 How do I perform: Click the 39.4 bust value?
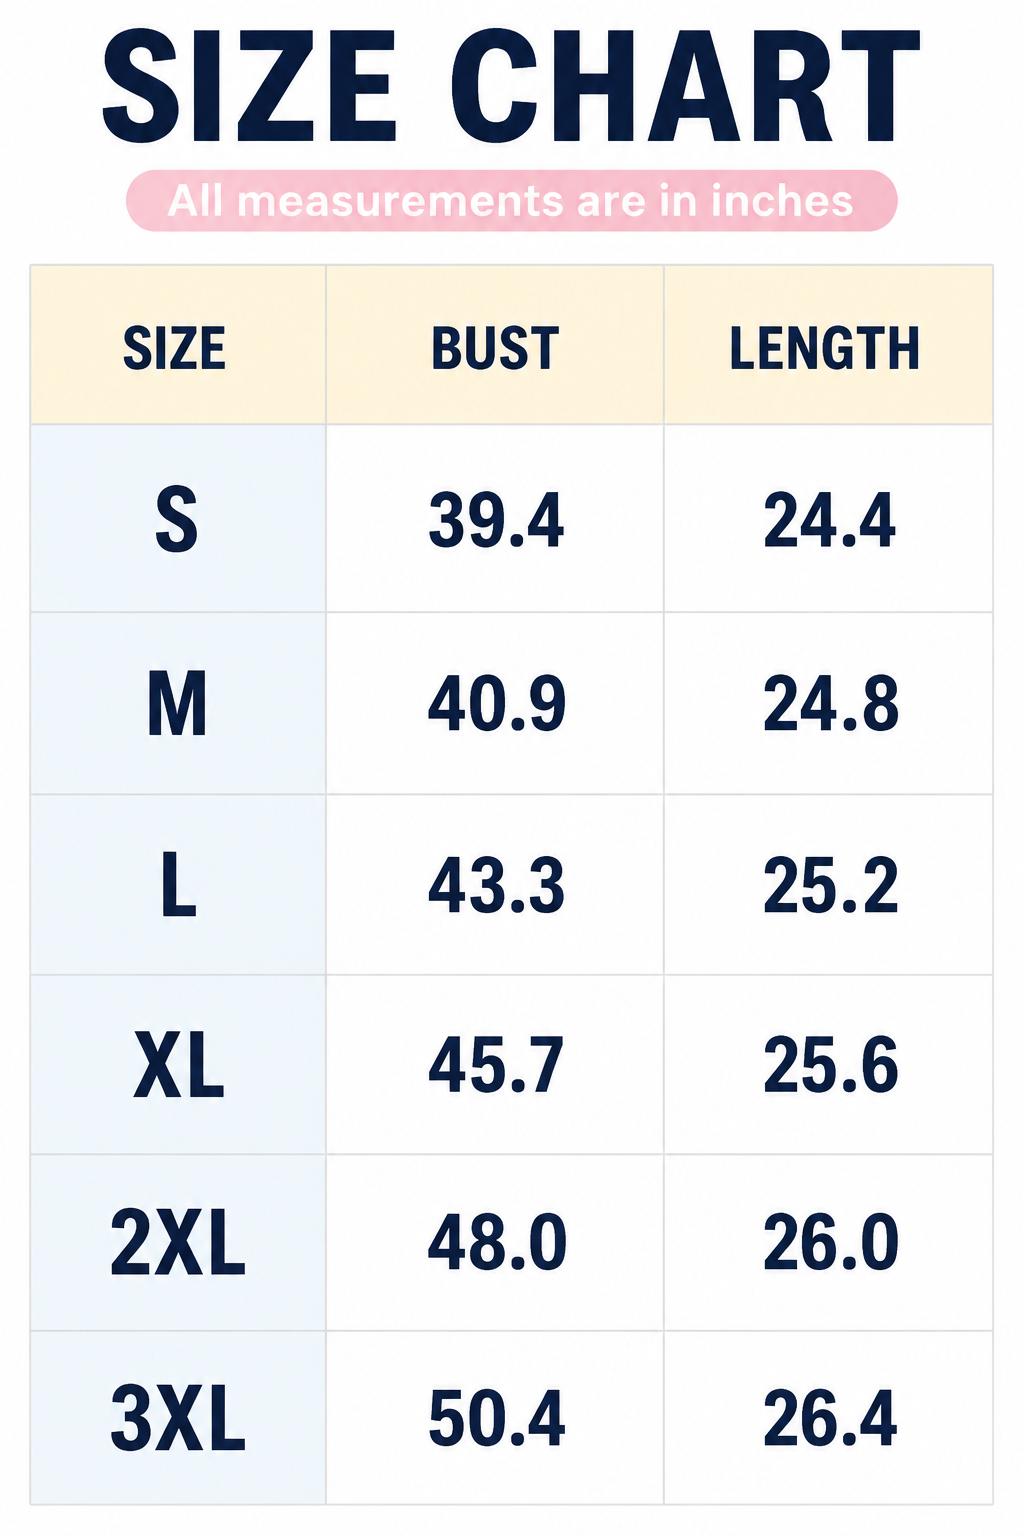pyautogui.click(x=497, y=521)
